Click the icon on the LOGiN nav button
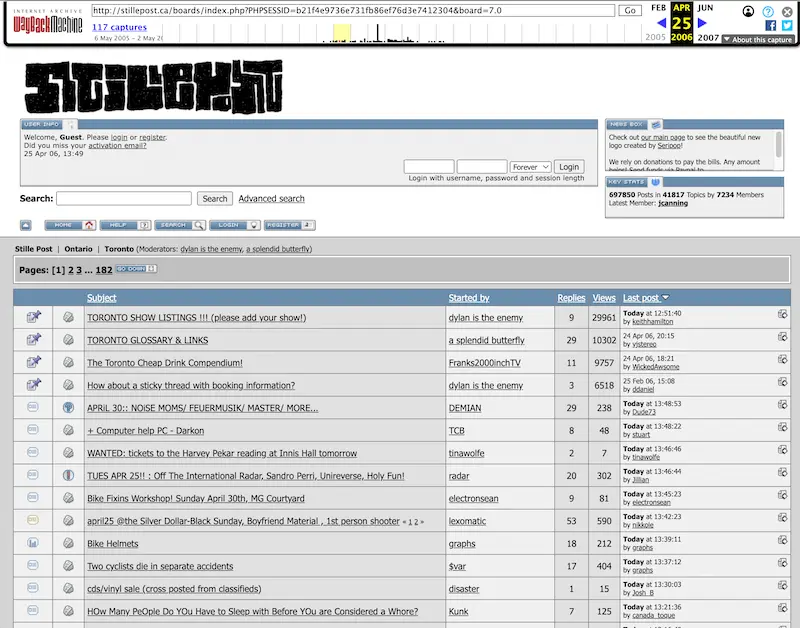 coord(254,225)
